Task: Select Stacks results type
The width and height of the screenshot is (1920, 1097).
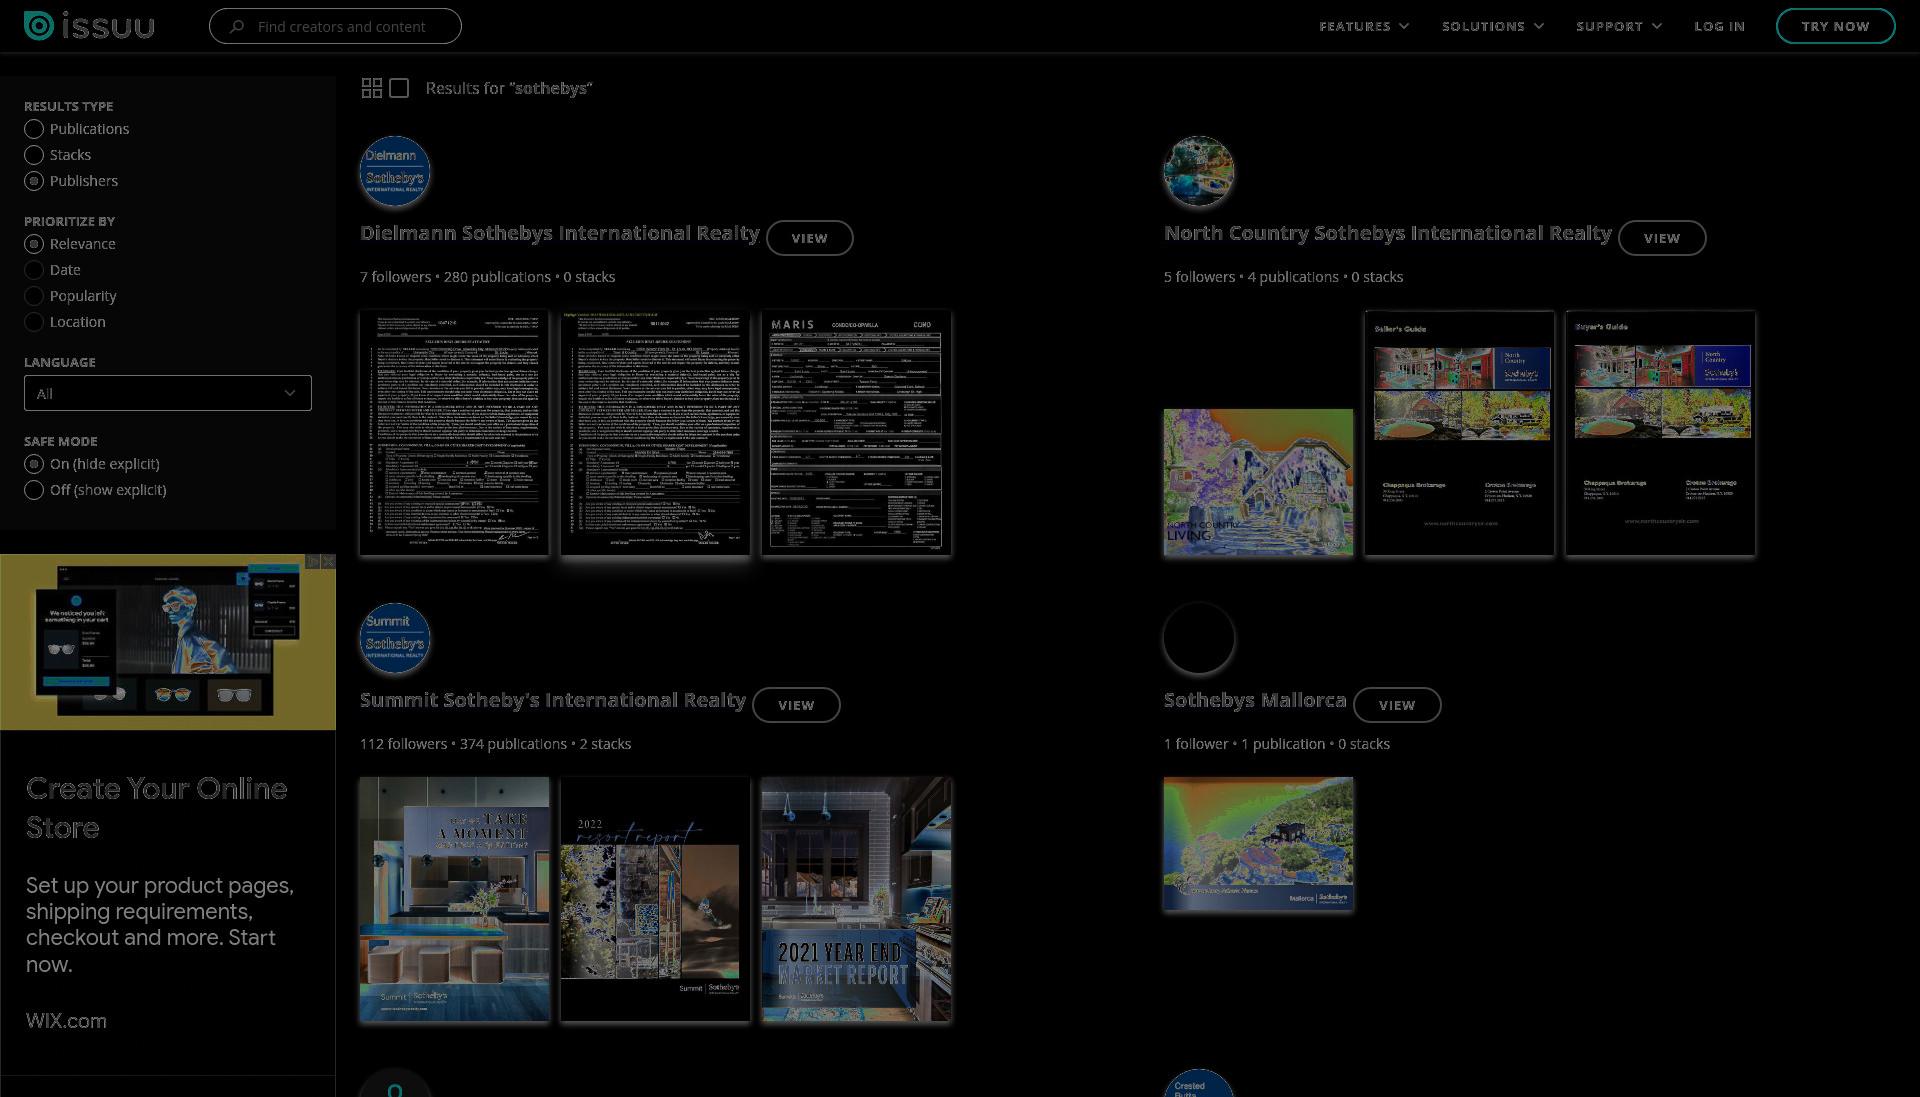Action: 58,155
